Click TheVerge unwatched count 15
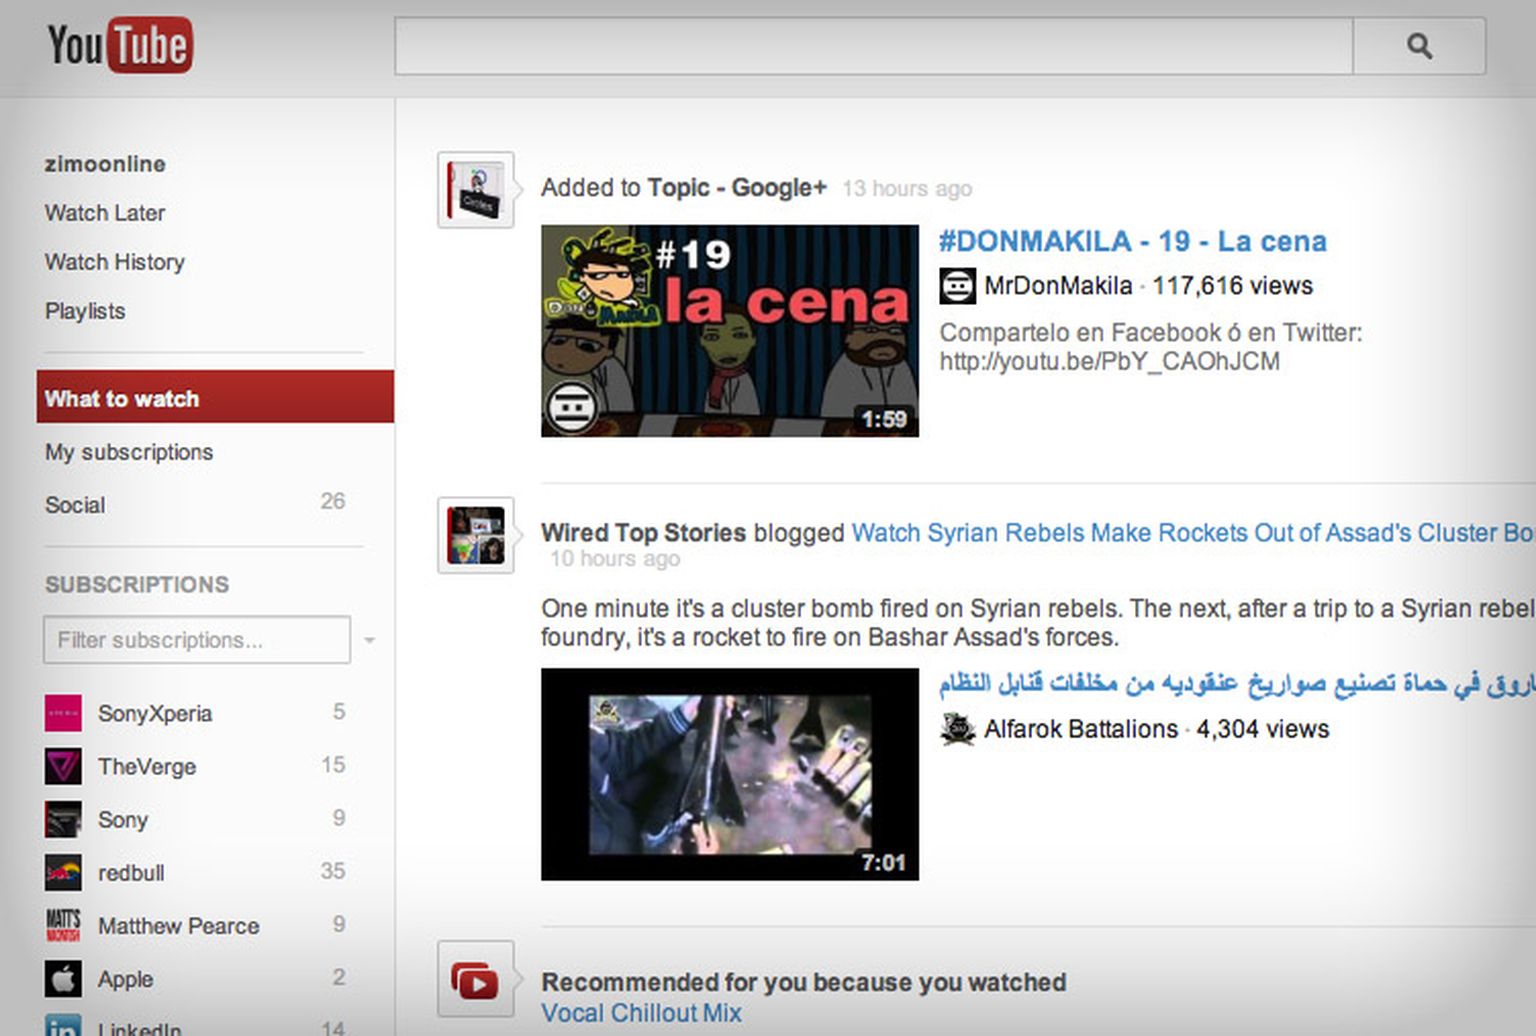 pos(333,765)
